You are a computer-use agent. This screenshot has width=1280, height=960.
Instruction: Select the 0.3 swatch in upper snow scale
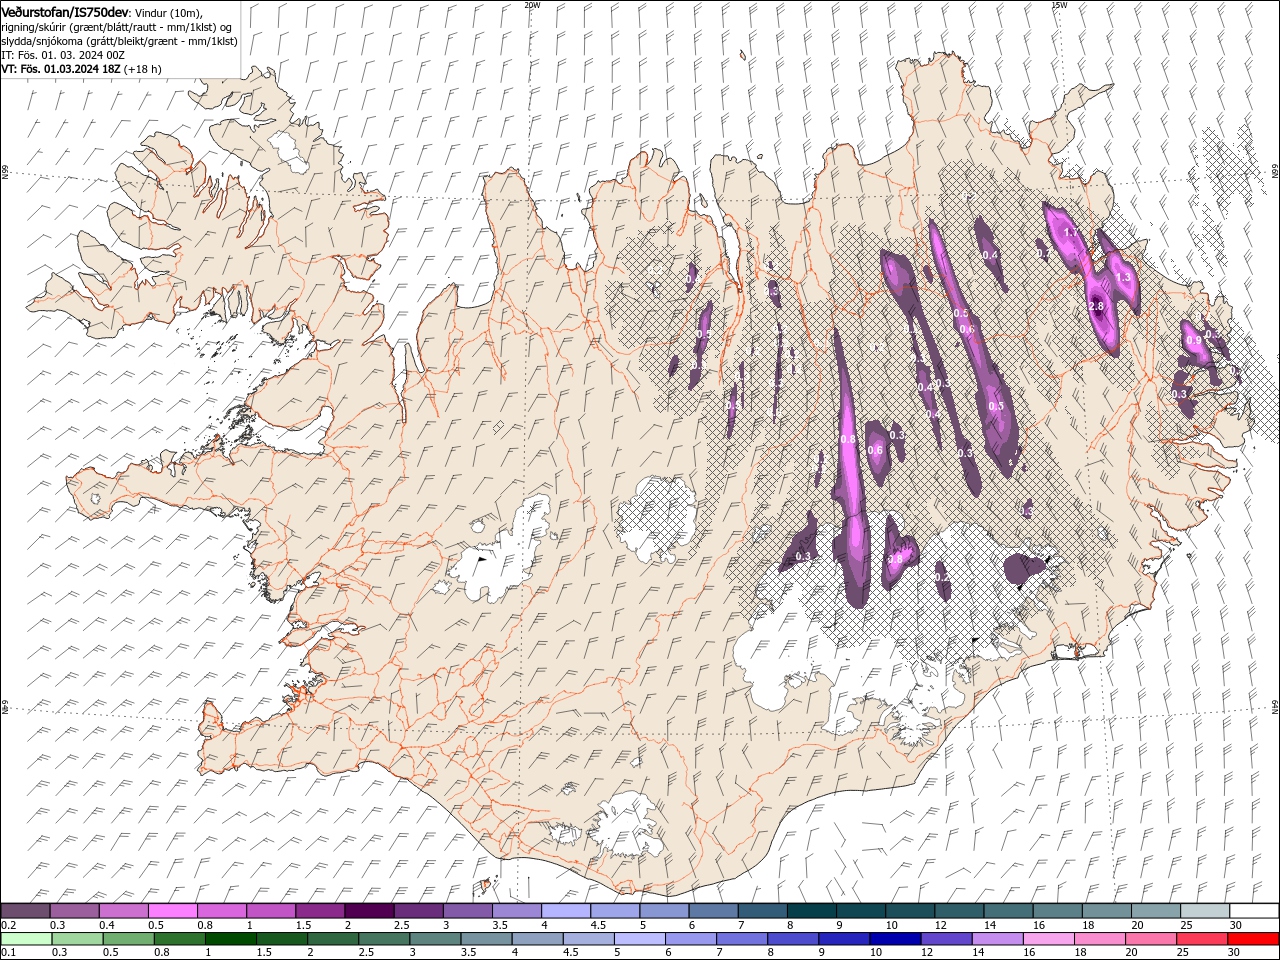tap(74, 911)
